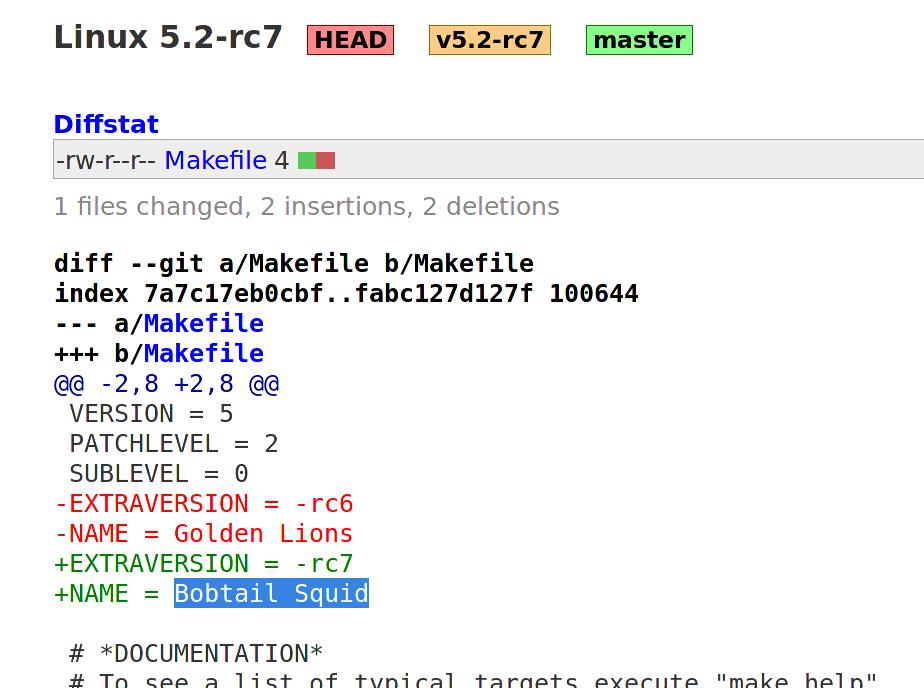Click the 'diff --git a/Makefile b/Makefile' line
This screenshot has width=924, height=688.
pos(294,263)
